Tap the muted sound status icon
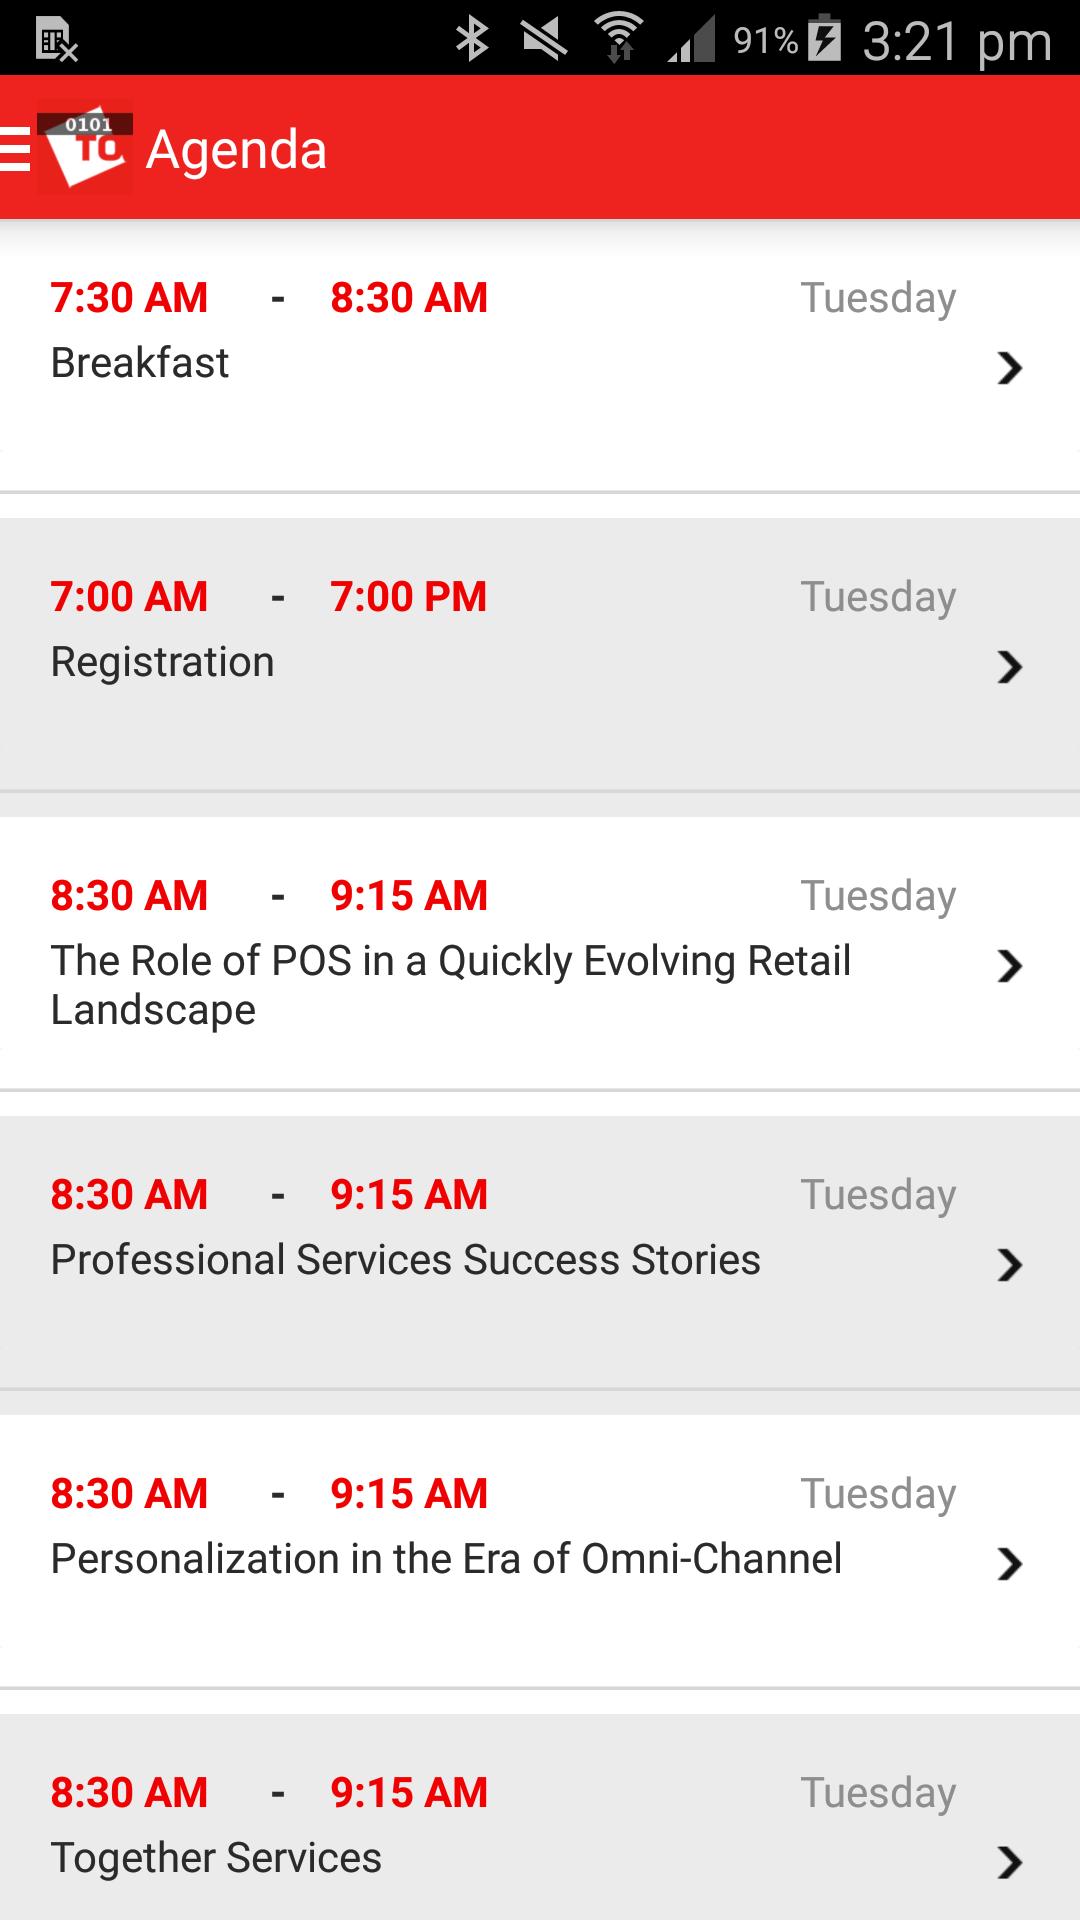The height and width of the screenshot is (1920, 1080). 544,40
